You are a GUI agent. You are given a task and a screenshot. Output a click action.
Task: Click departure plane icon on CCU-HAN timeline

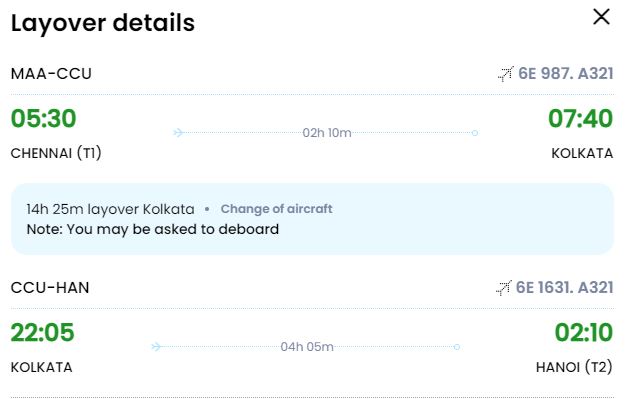(x=156, y=346)
